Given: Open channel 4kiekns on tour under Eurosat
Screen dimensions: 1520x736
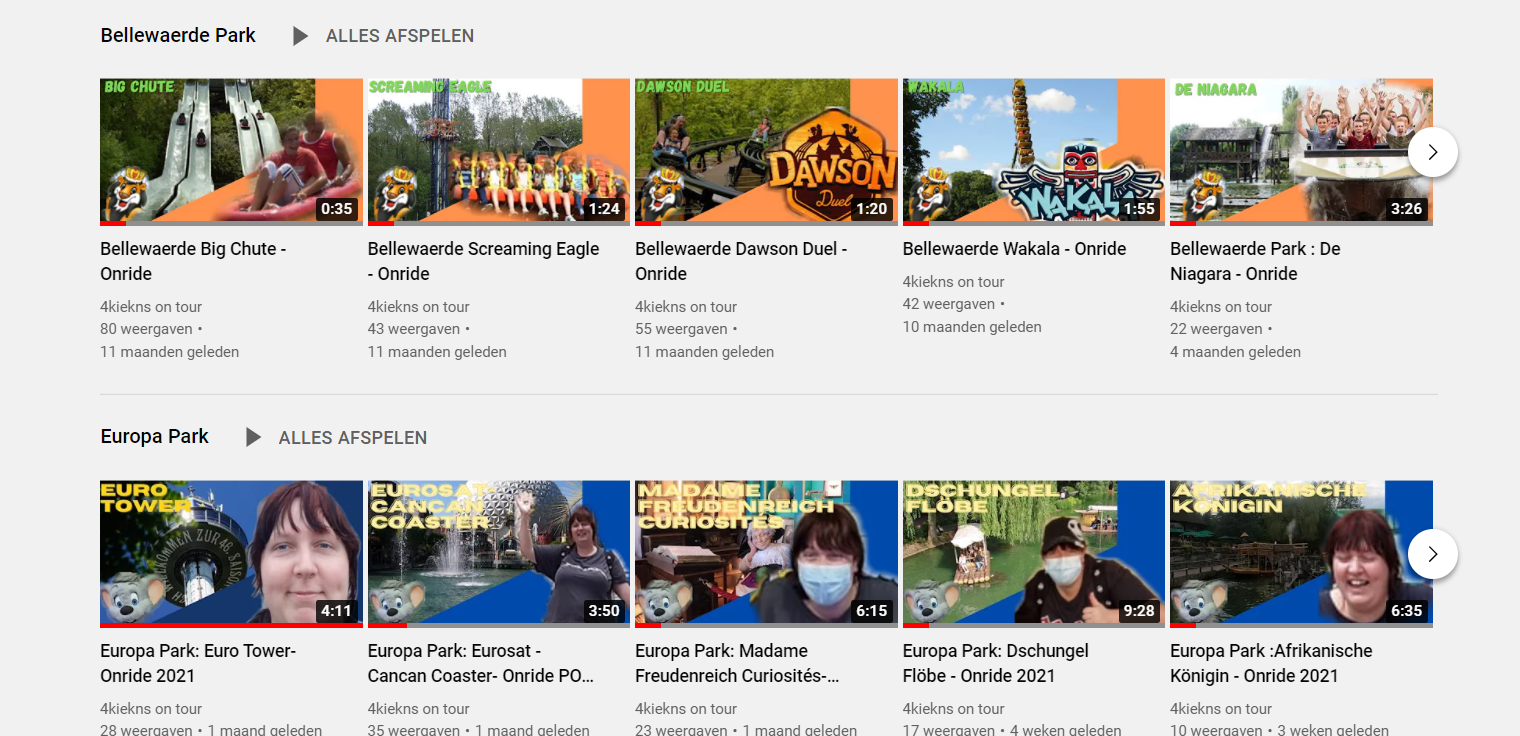Looking at the screenshot, I should point(419,709).
